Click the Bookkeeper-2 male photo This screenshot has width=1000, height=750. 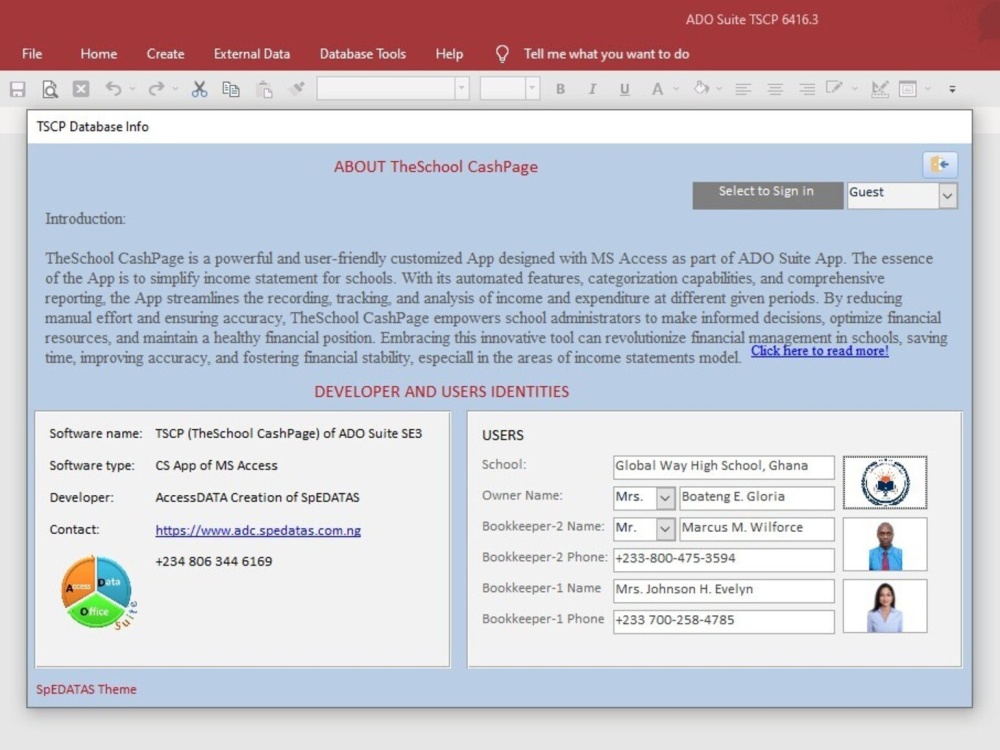pos(885,544)
